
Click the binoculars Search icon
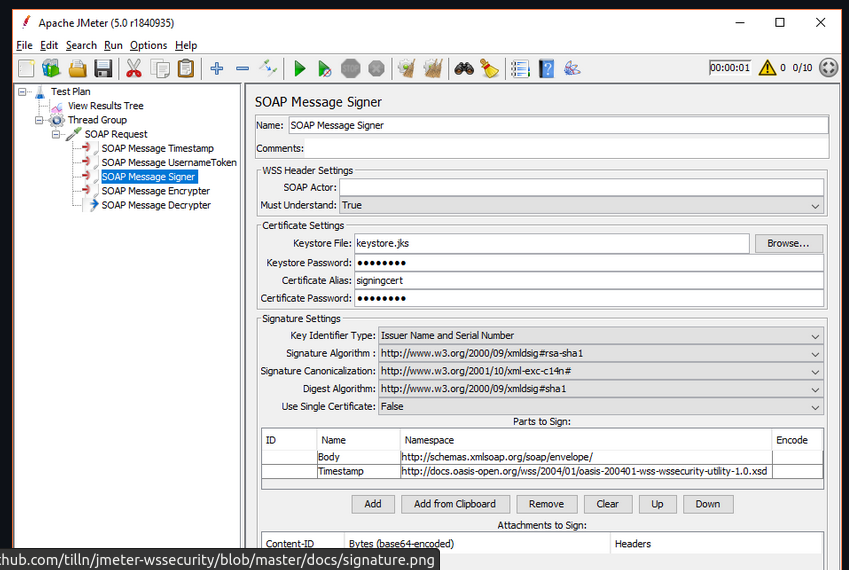pos(464,69)
